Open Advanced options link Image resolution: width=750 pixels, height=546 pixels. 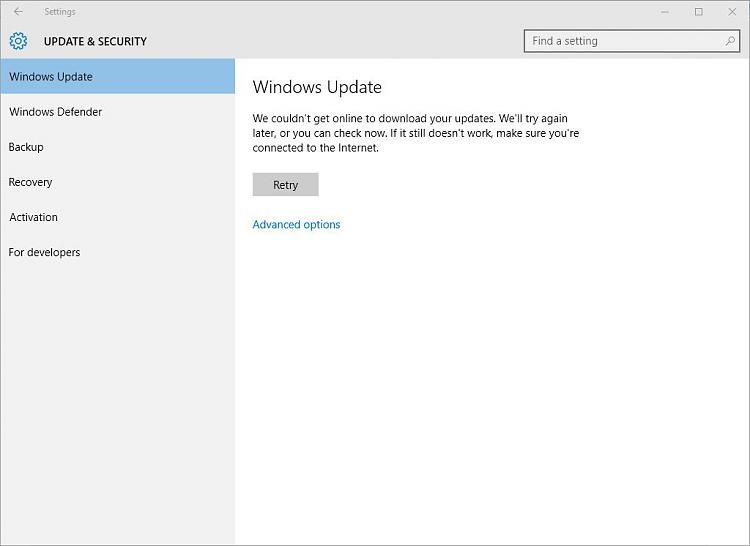point(296,224)
